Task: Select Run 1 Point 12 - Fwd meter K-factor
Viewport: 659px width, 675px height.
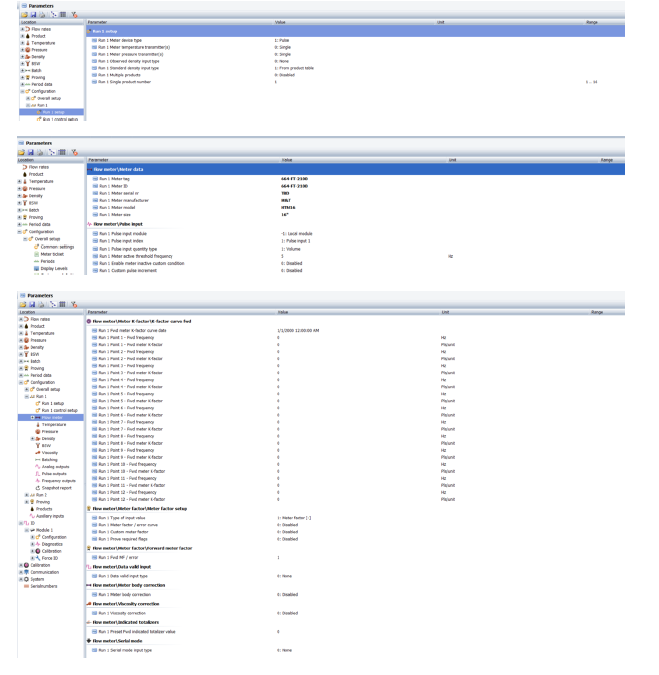Action: [x=132, y=499]
